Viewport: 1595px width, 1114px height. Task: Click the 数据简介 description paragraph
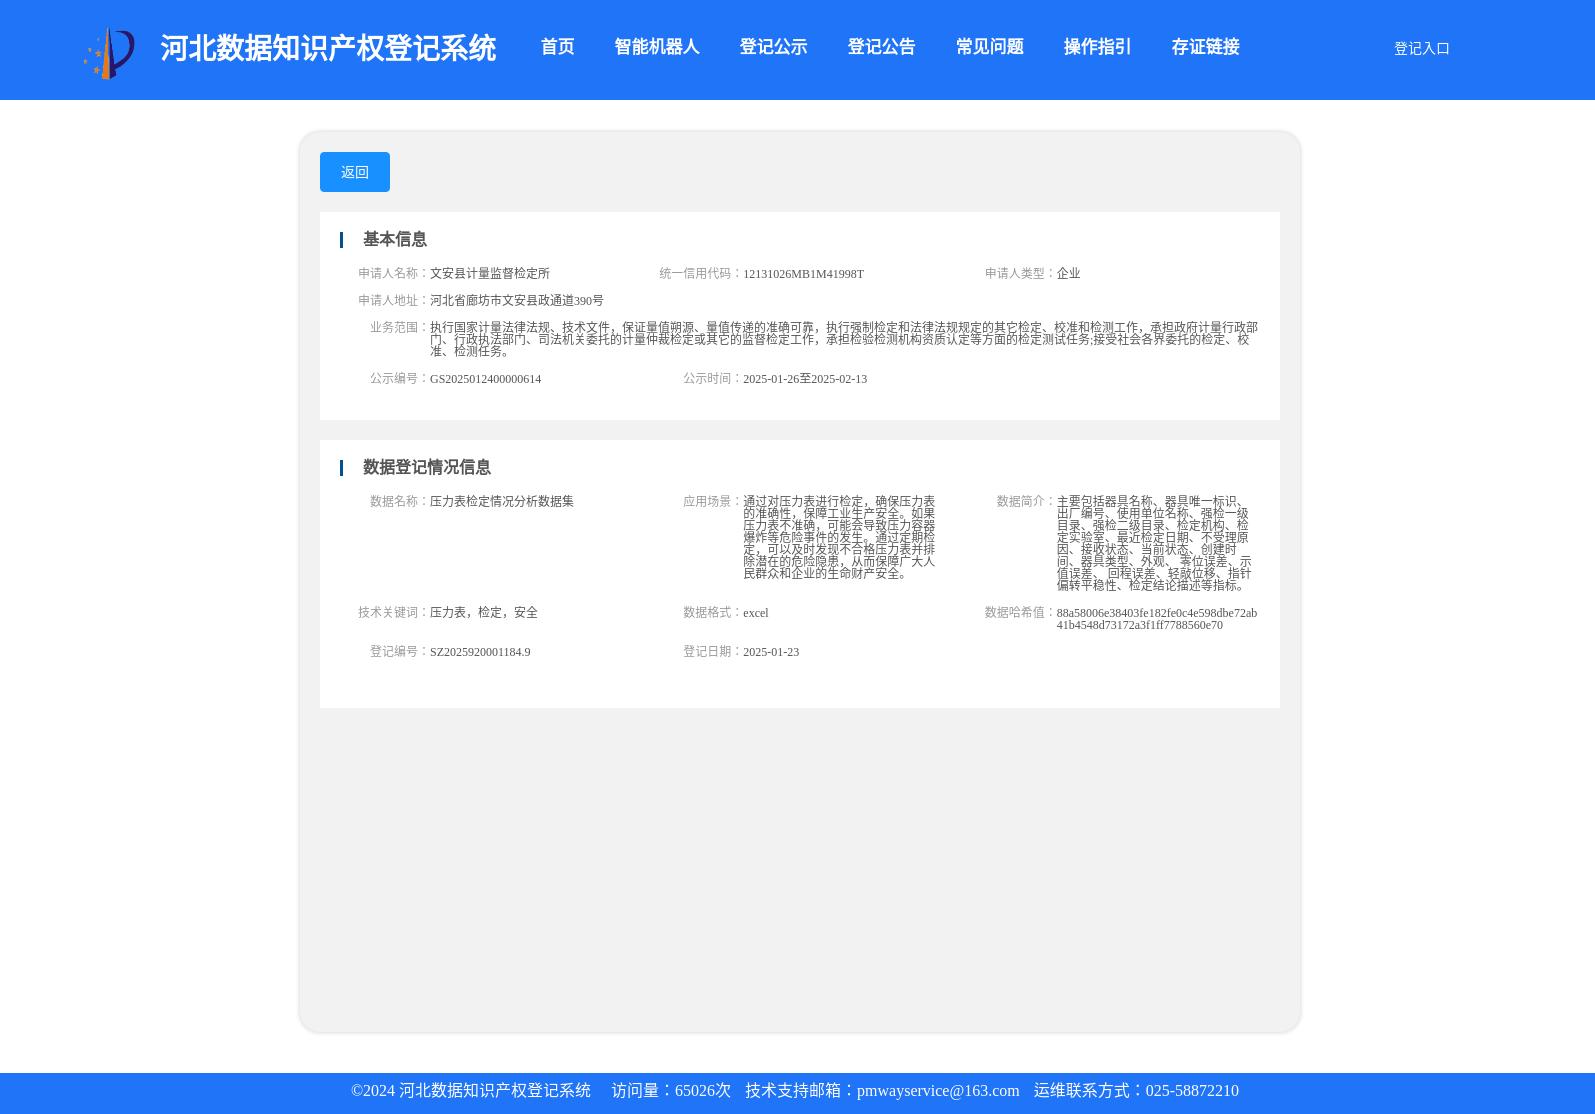[1154, 543]
